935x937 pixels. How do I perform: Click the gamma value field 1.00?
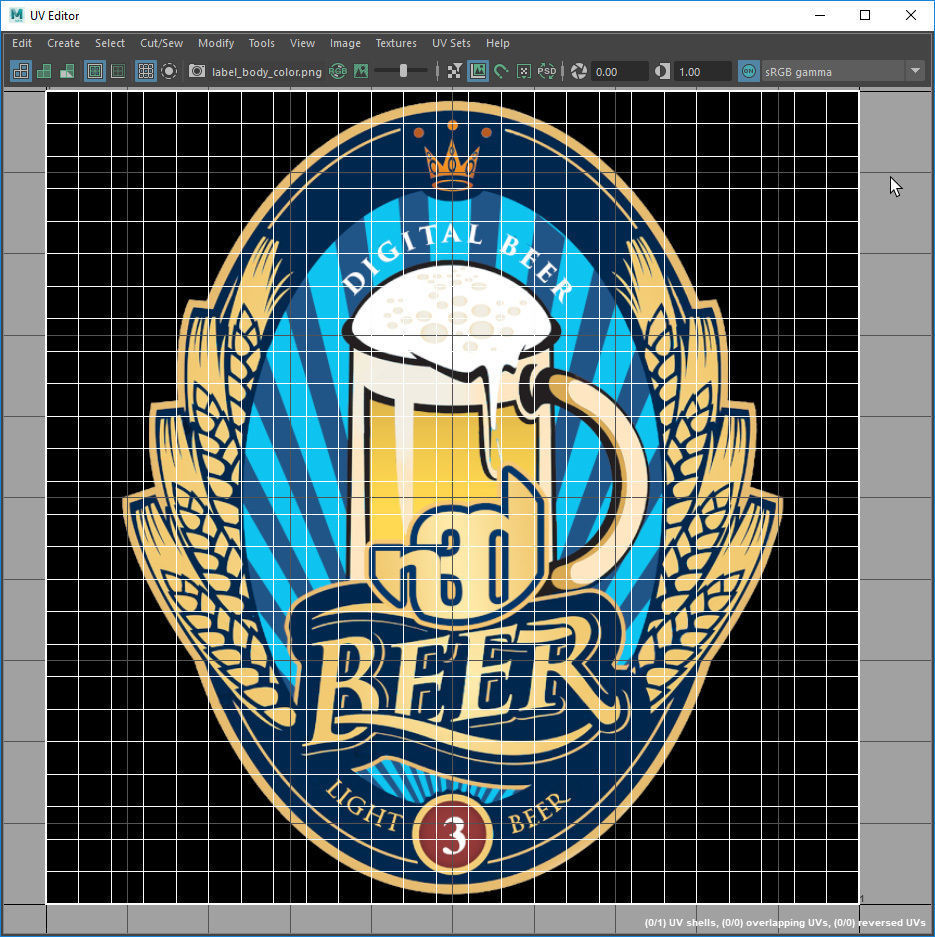coord(703,72)
